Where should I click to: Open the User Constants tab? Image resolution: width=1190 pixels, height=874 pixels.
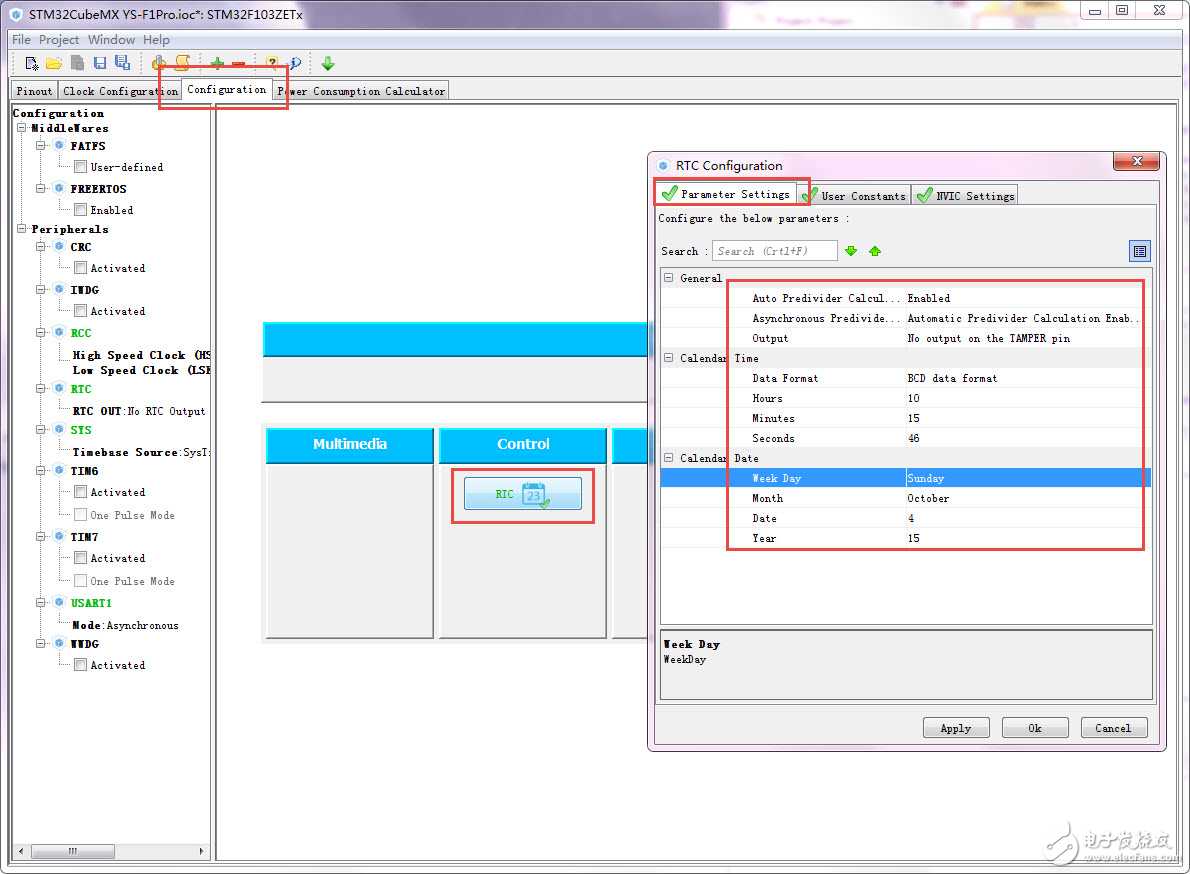point(856,196)
